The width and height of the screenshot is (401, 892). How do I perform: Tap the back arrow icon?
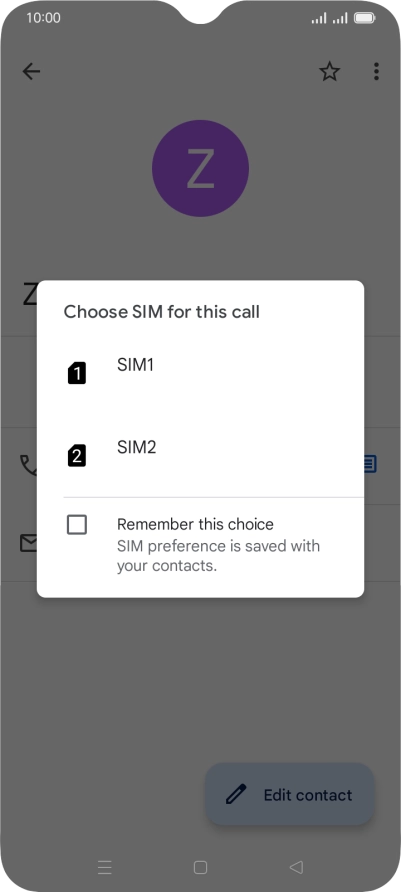[31, 71]
